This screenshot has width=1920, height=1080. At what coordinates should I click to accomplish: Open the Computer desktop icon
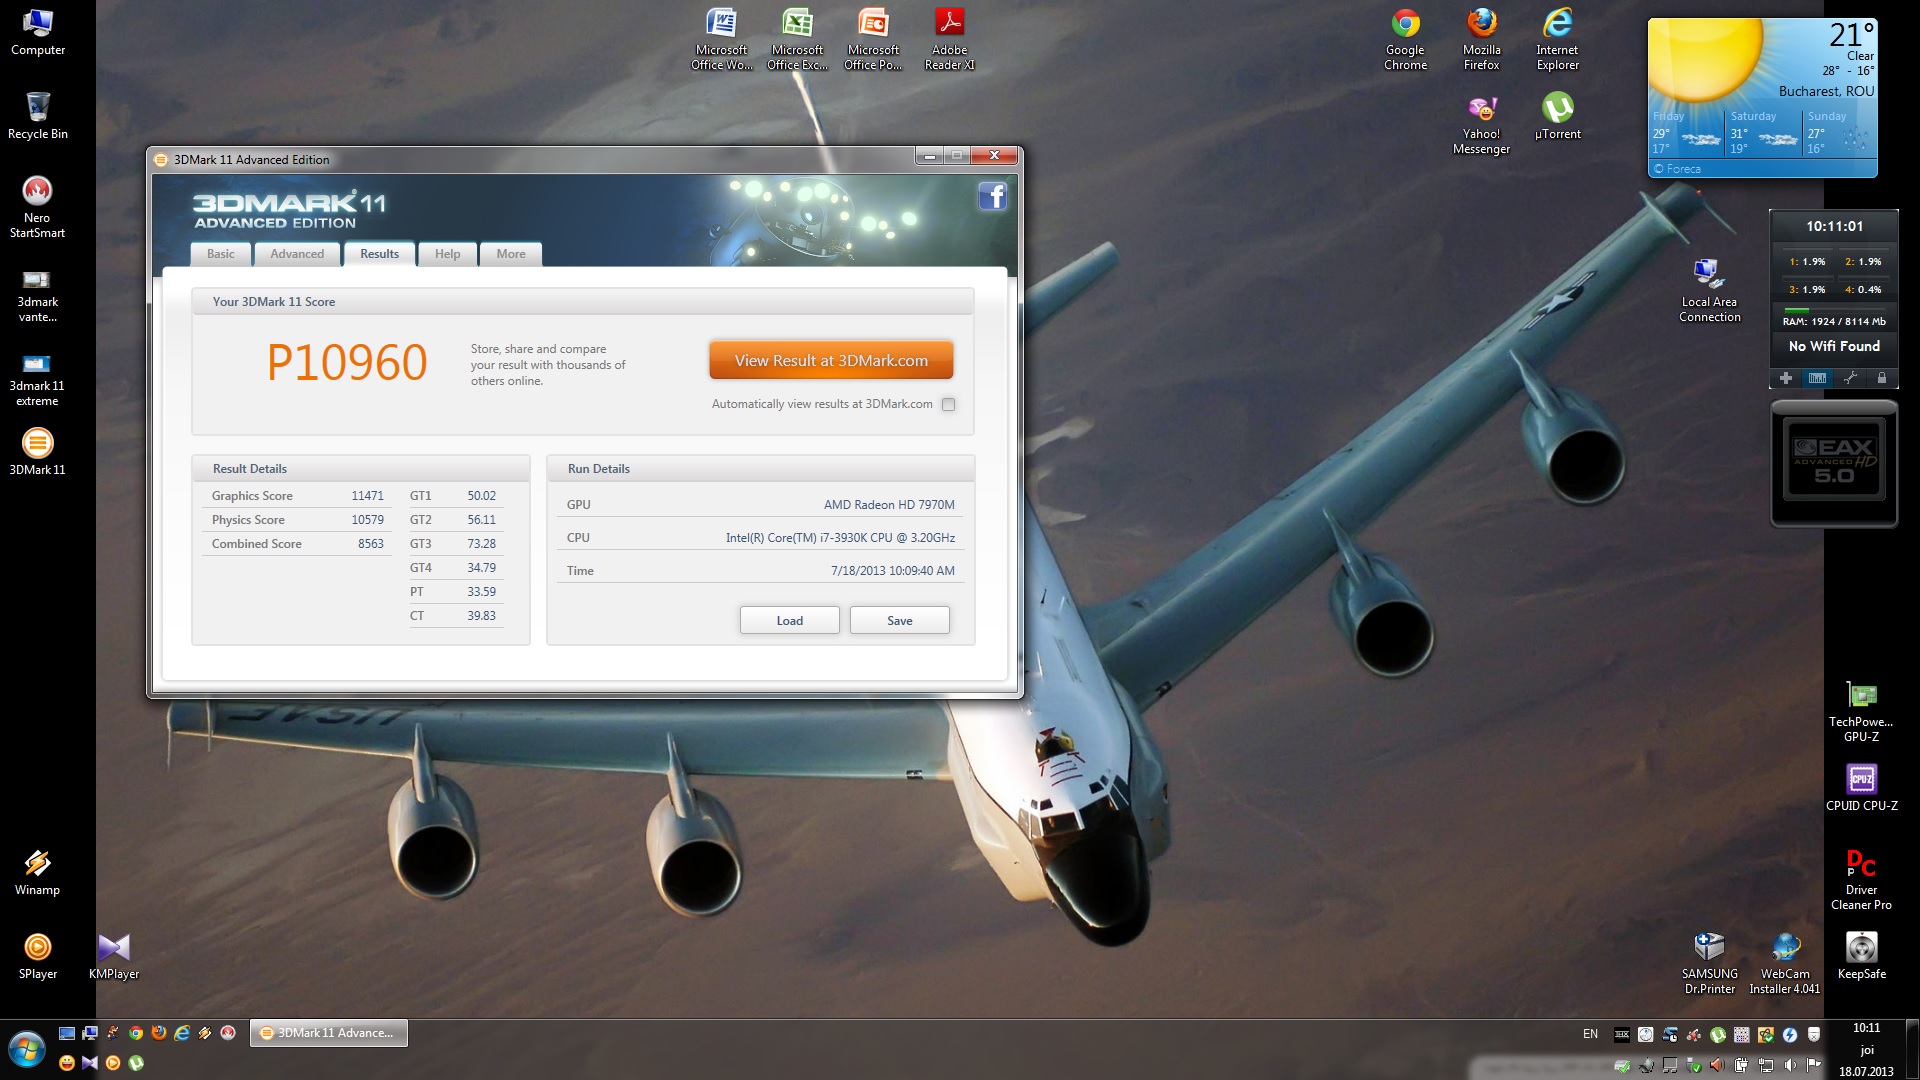point(38,32)
